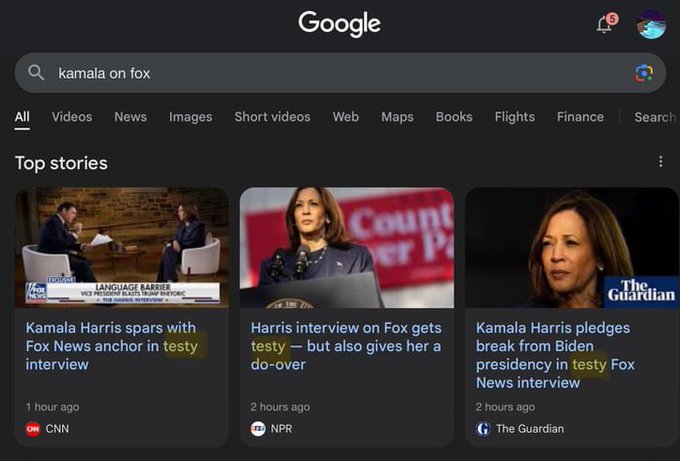Open the Google account profile avatar
The image size is (680, 461).
(651, 24)
